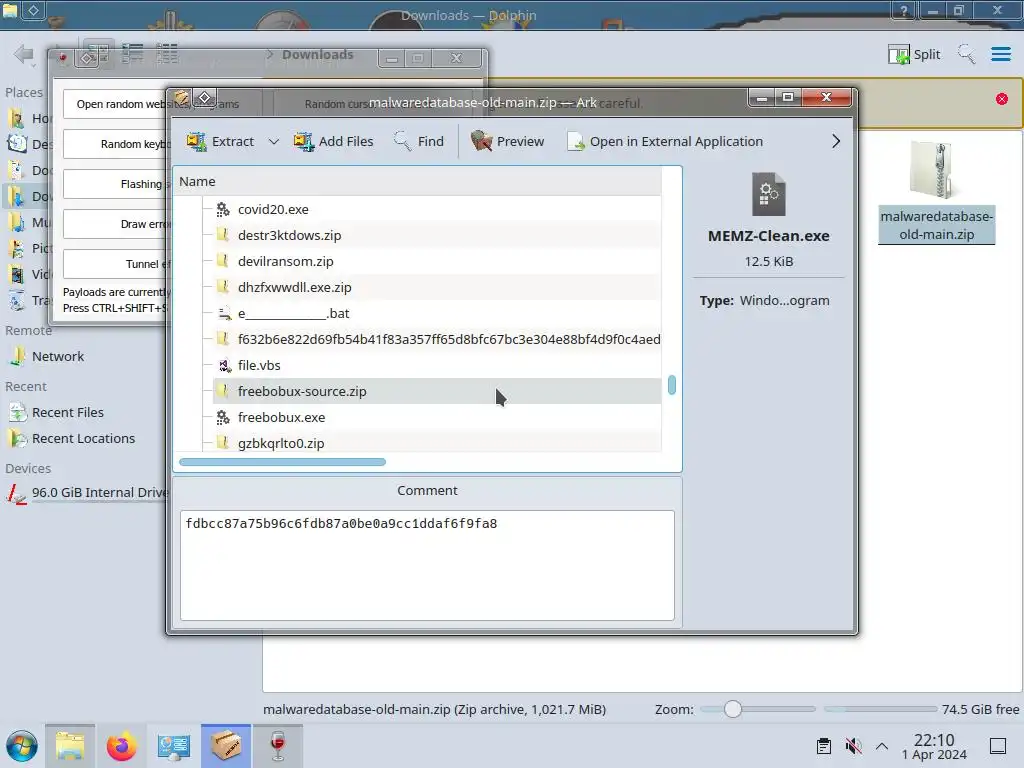Click the muted volume tray icon
1024x768 pixels.
tap(853, 746)
